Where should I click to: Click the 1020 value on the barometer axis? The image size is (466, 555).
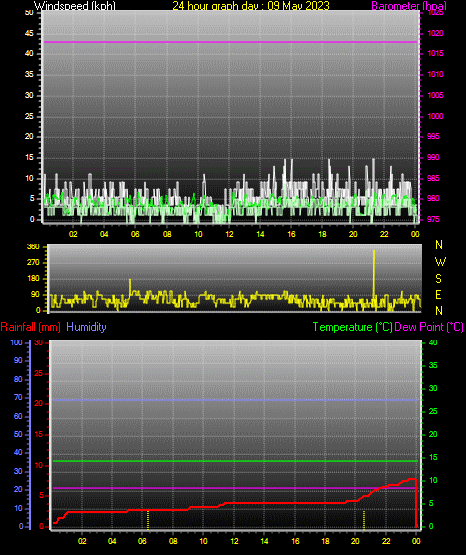pos(435,33)
